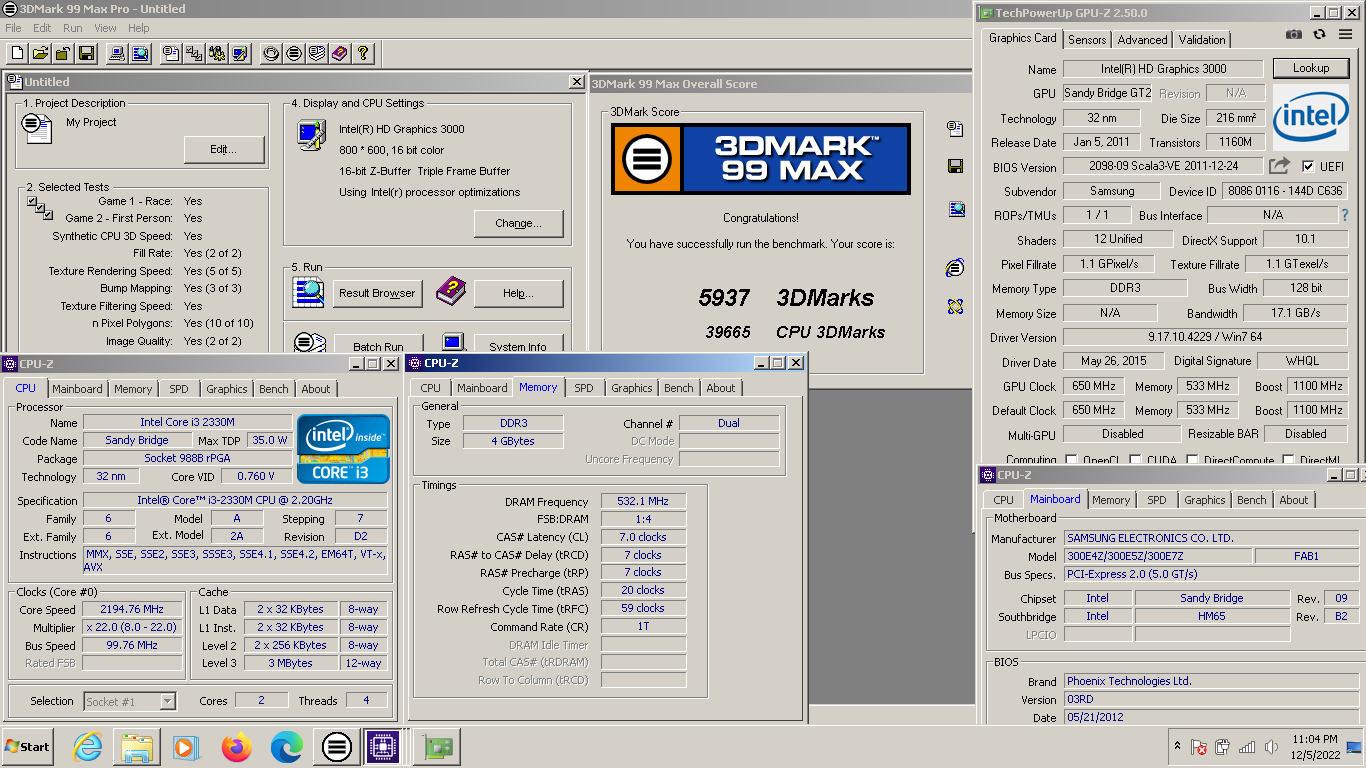Click the 39665 CPU 3DMarks text
Screen dimensions: 1366x768
coord(795,332)
